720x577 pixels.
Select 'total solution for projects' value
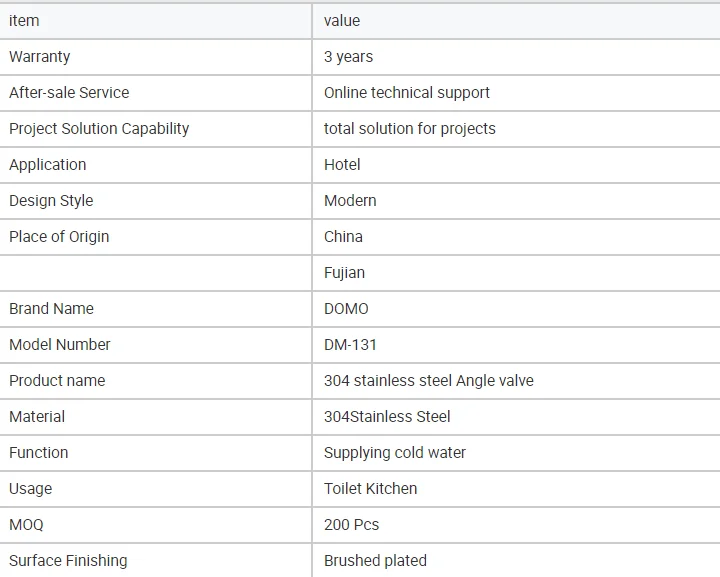click(409, 129)
